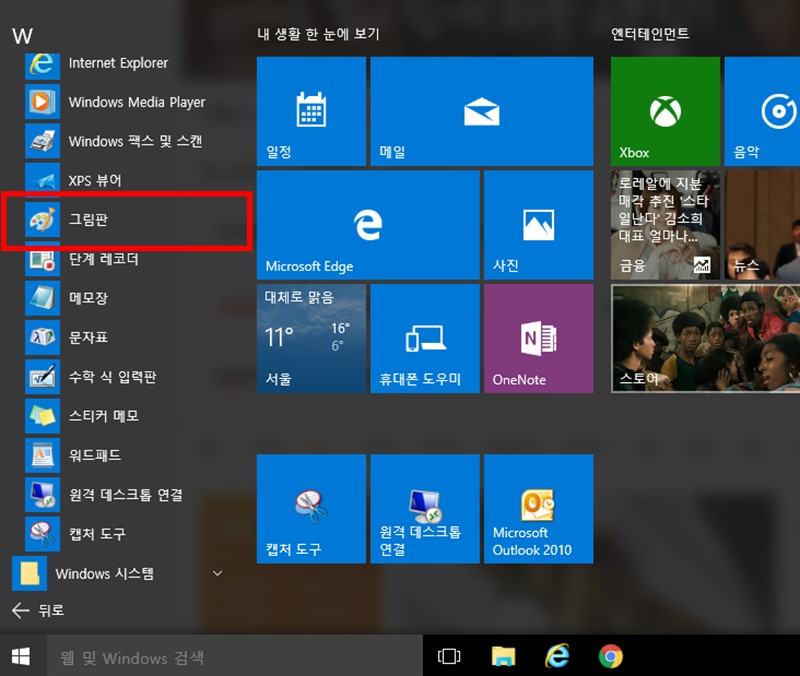Image resolution: width=800 pixels, height=676 pixels.
Task: Open Internet Explorer icon in the app list
Action: (42, 65)
